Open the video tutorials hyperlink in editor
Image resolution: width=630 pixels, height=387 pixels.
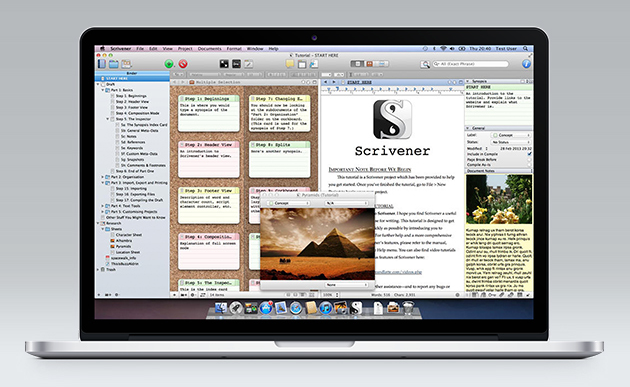tap(398, 272)
